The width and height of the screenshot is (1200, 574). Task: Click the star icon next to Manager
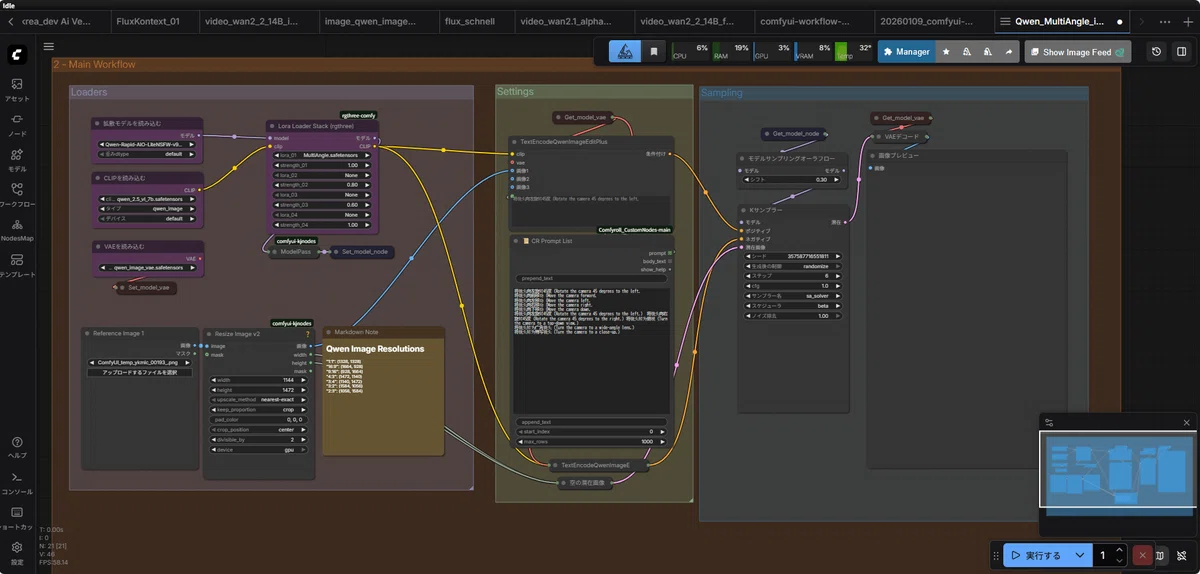(946, 51)
